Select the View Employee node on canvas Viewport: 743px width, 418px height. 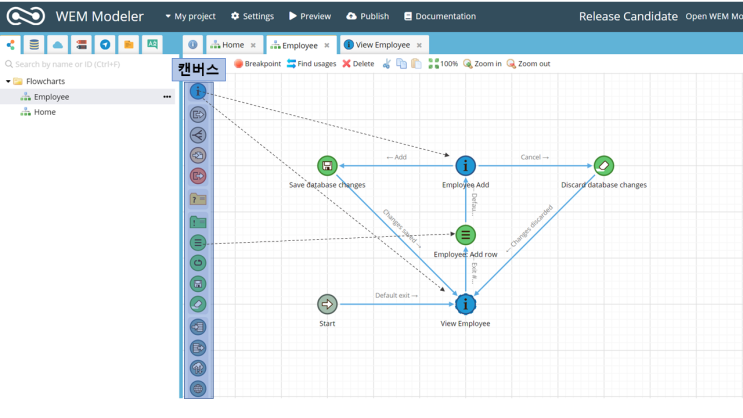[465, 304]
